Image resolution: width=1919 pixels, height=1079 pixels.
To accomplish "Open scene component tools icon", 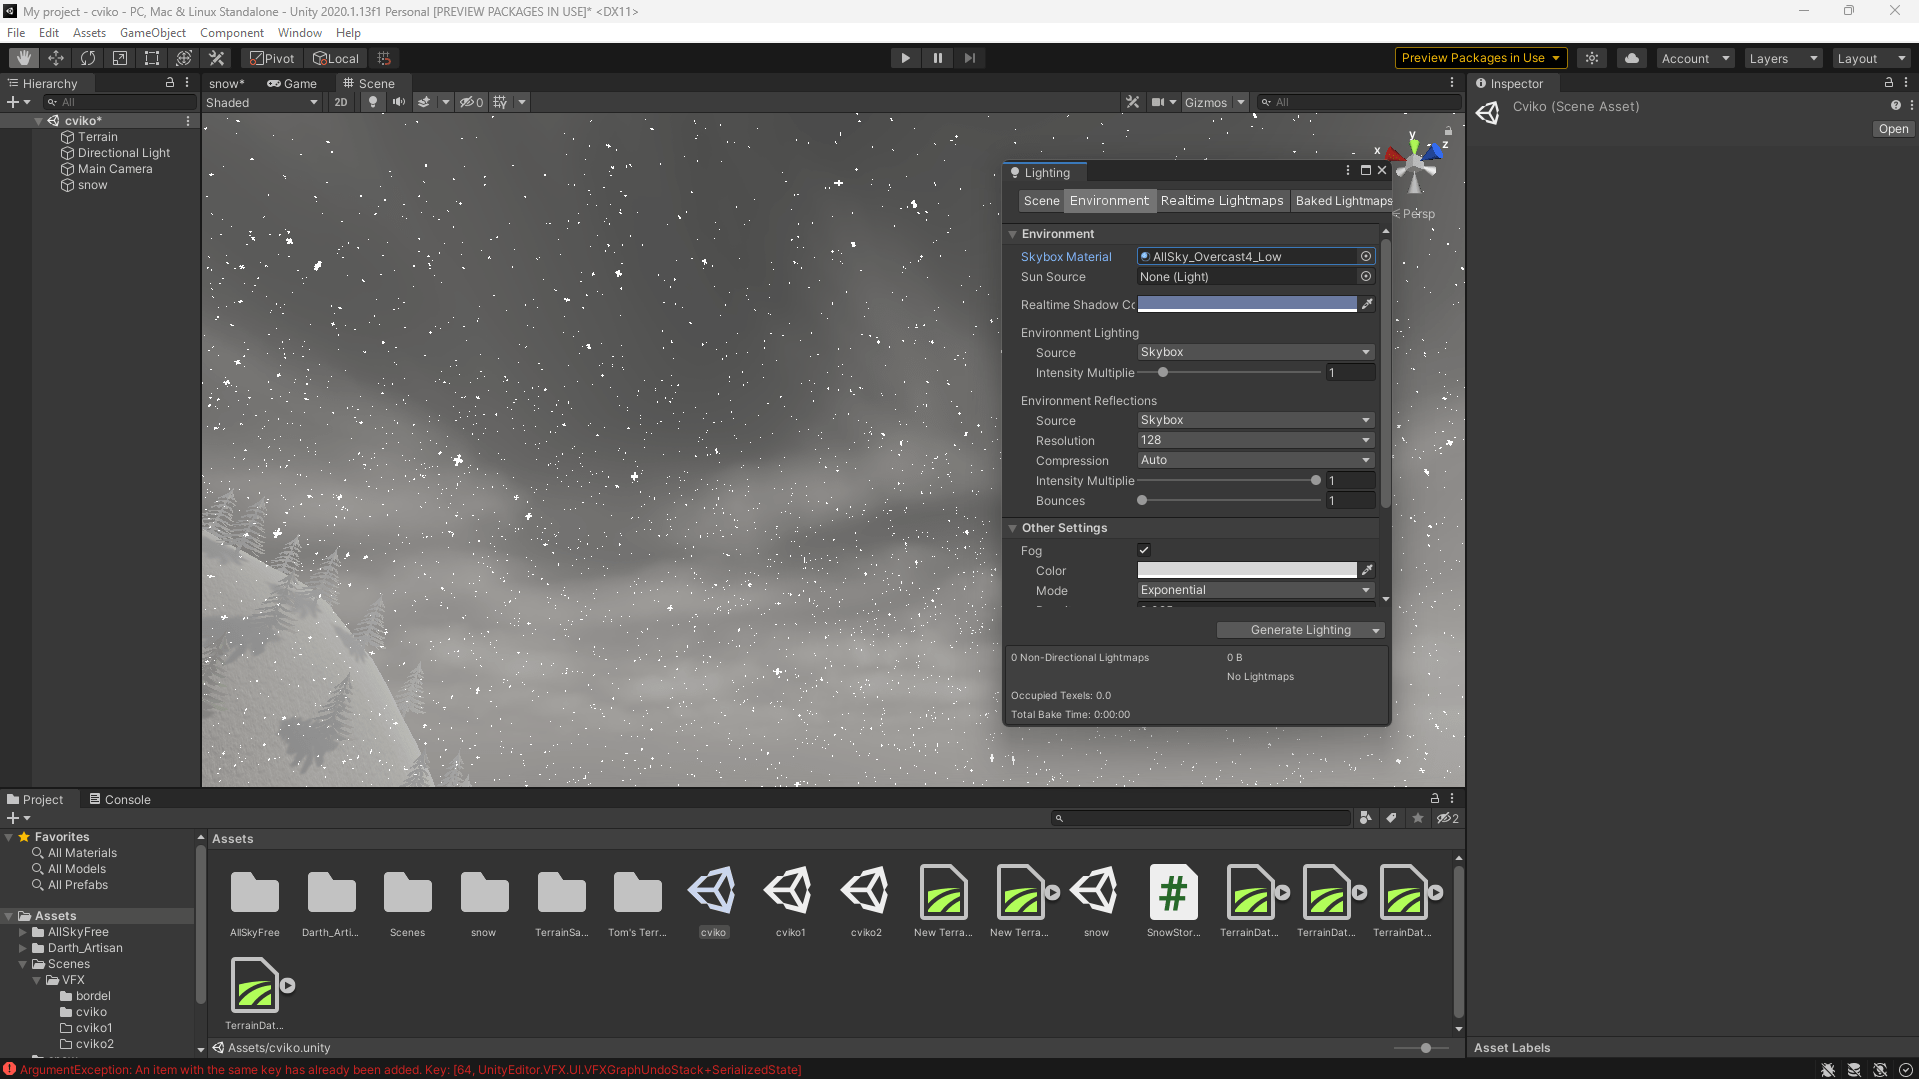I will tap(1132, 102).
